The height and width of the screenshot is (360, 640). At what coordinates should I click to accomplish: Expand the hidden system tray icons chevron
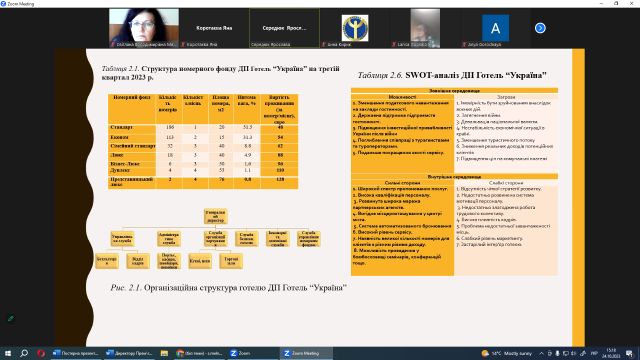point(542,353)
